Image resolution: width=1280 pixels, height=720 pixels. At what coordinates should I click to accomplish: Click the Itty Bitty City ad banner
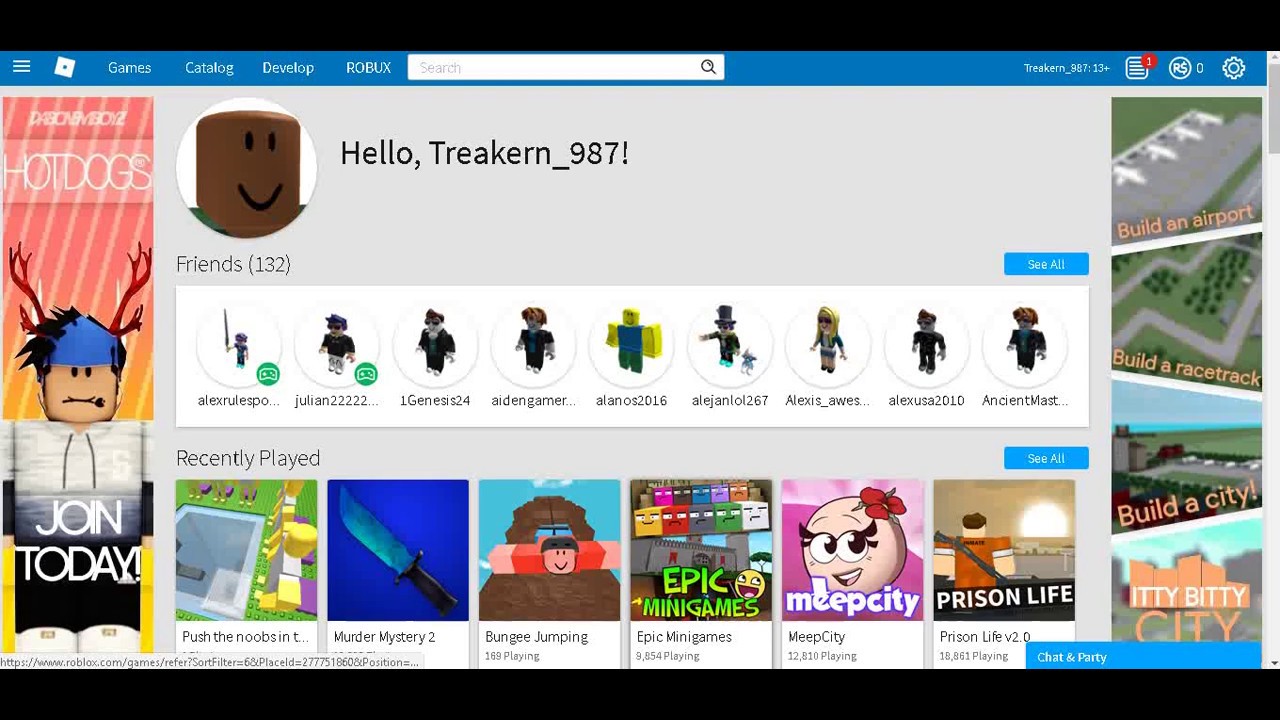(x=1187, y=368)
